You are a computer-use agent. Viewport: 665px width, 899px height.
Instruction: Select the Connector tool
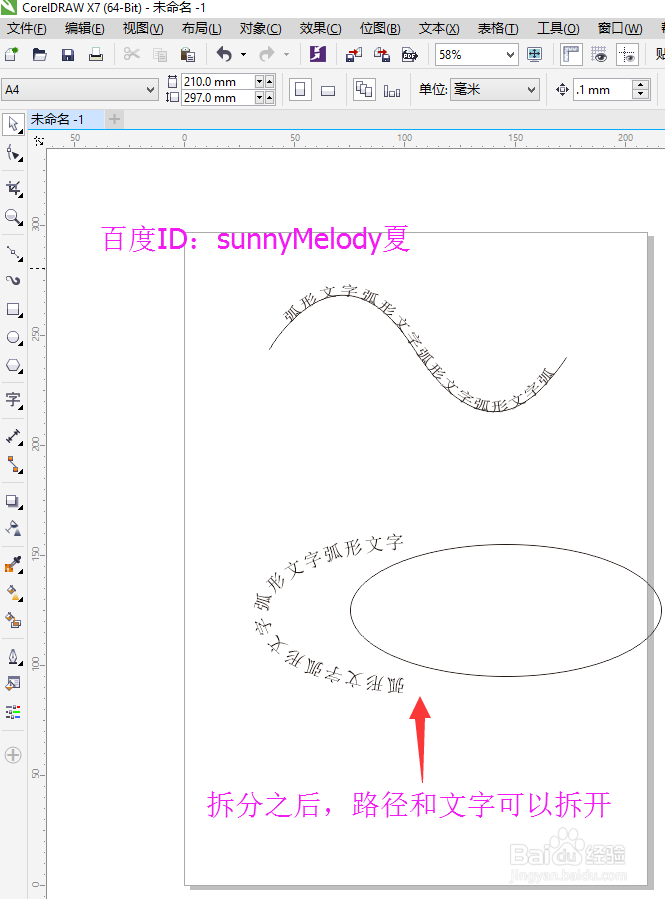(13, 464)
